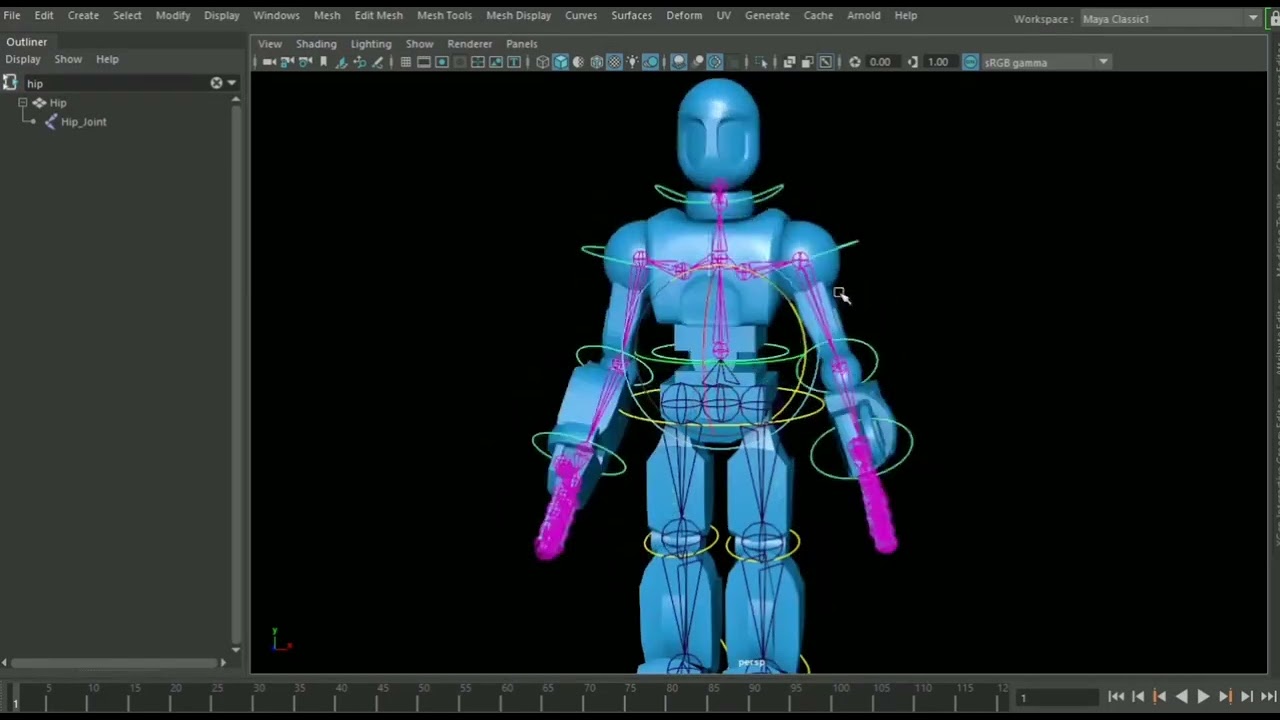
Task: Click the Bookmarks icon in panel toolbar
Action: [323, 62]
